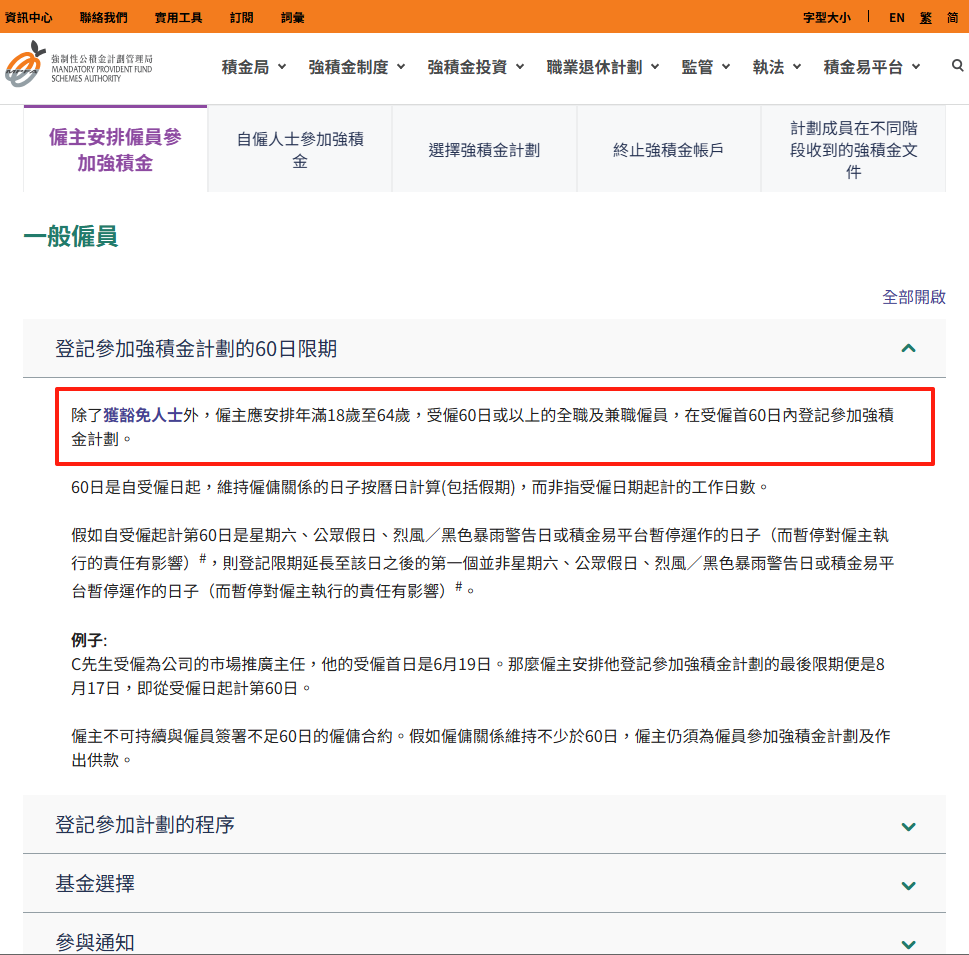Switch to 自僱人士參加強積金 tab

pos(300,150)
